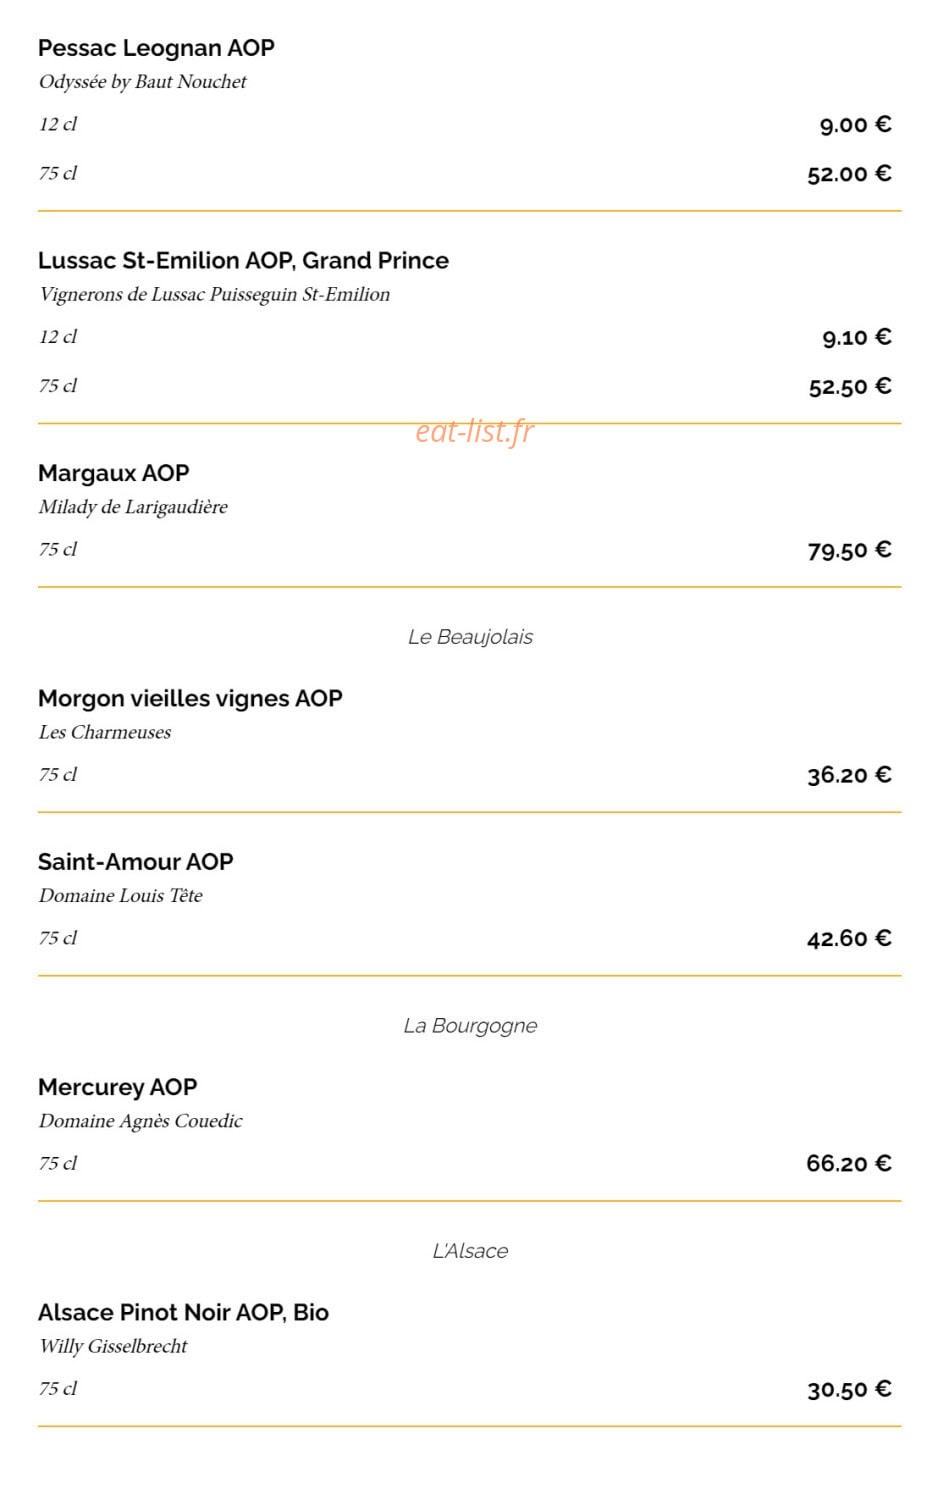Select the L'Alsace section heading
This screenshot has height=1500, width=949.
470,1251
